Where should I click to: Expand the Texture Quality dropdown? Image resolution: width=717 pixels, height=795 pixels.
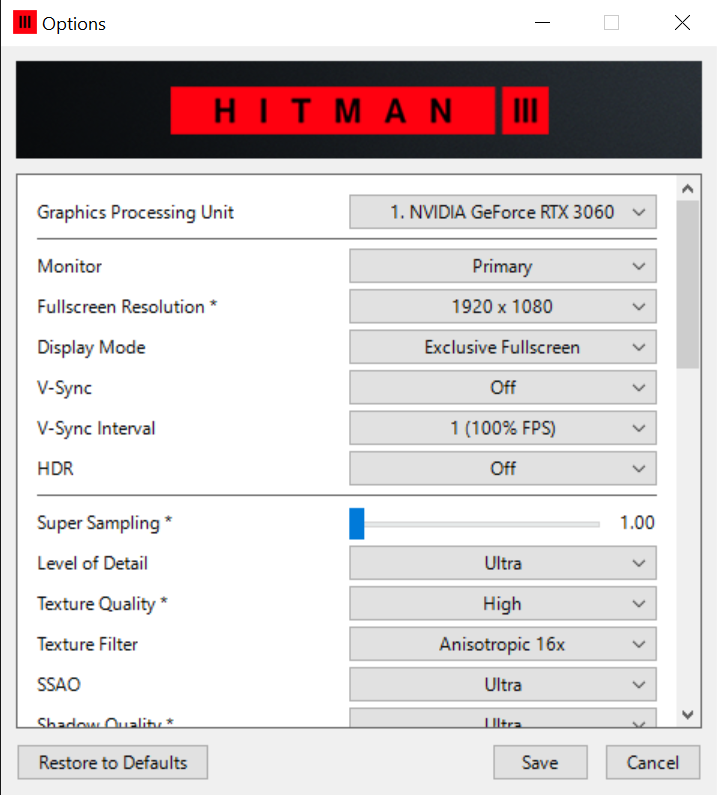click(x=502, y=604)
